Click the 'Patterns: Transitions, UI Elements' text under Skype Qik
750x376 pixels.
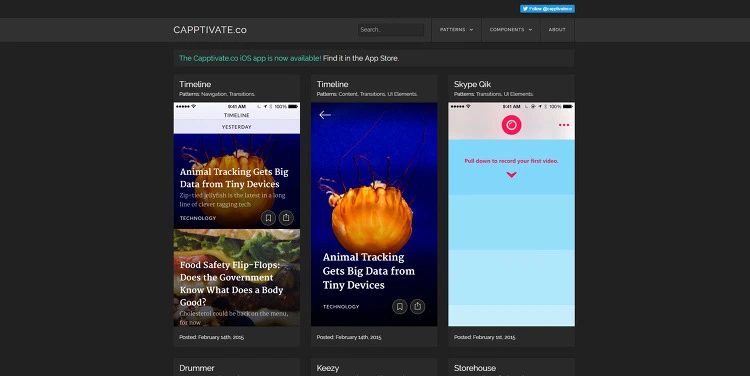tap(494, 94)
